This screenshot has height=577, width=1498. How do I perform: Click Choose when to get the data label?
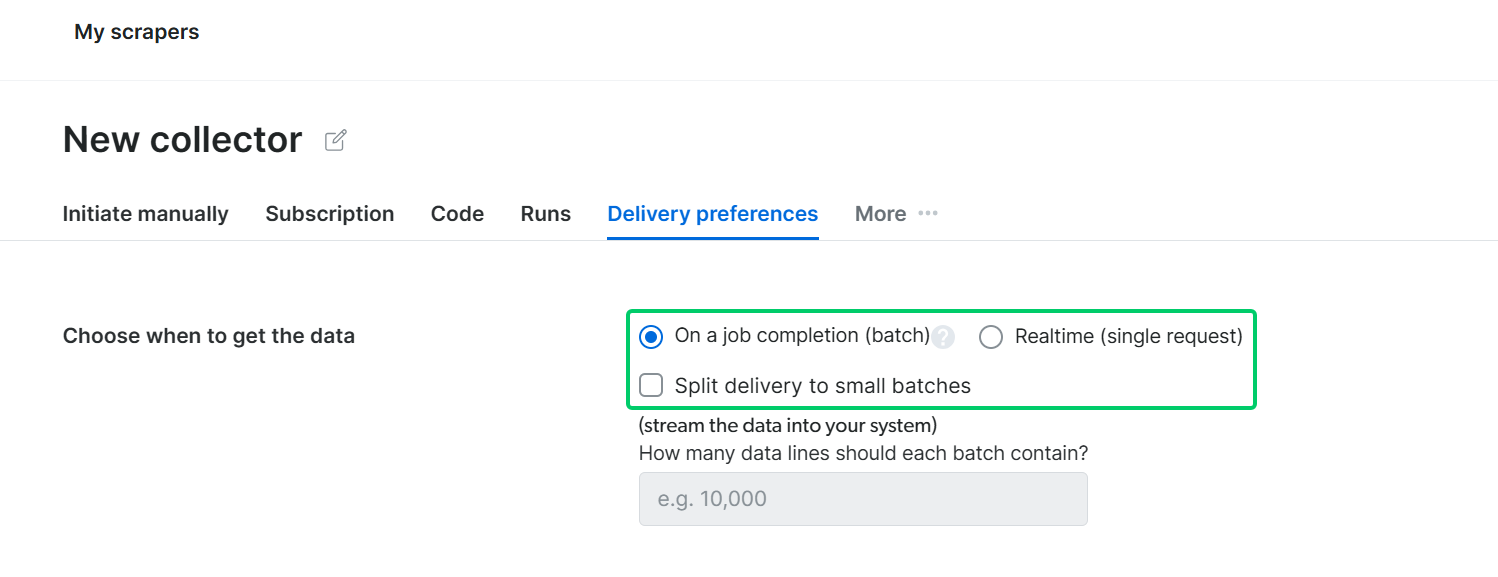pos(209,336)
